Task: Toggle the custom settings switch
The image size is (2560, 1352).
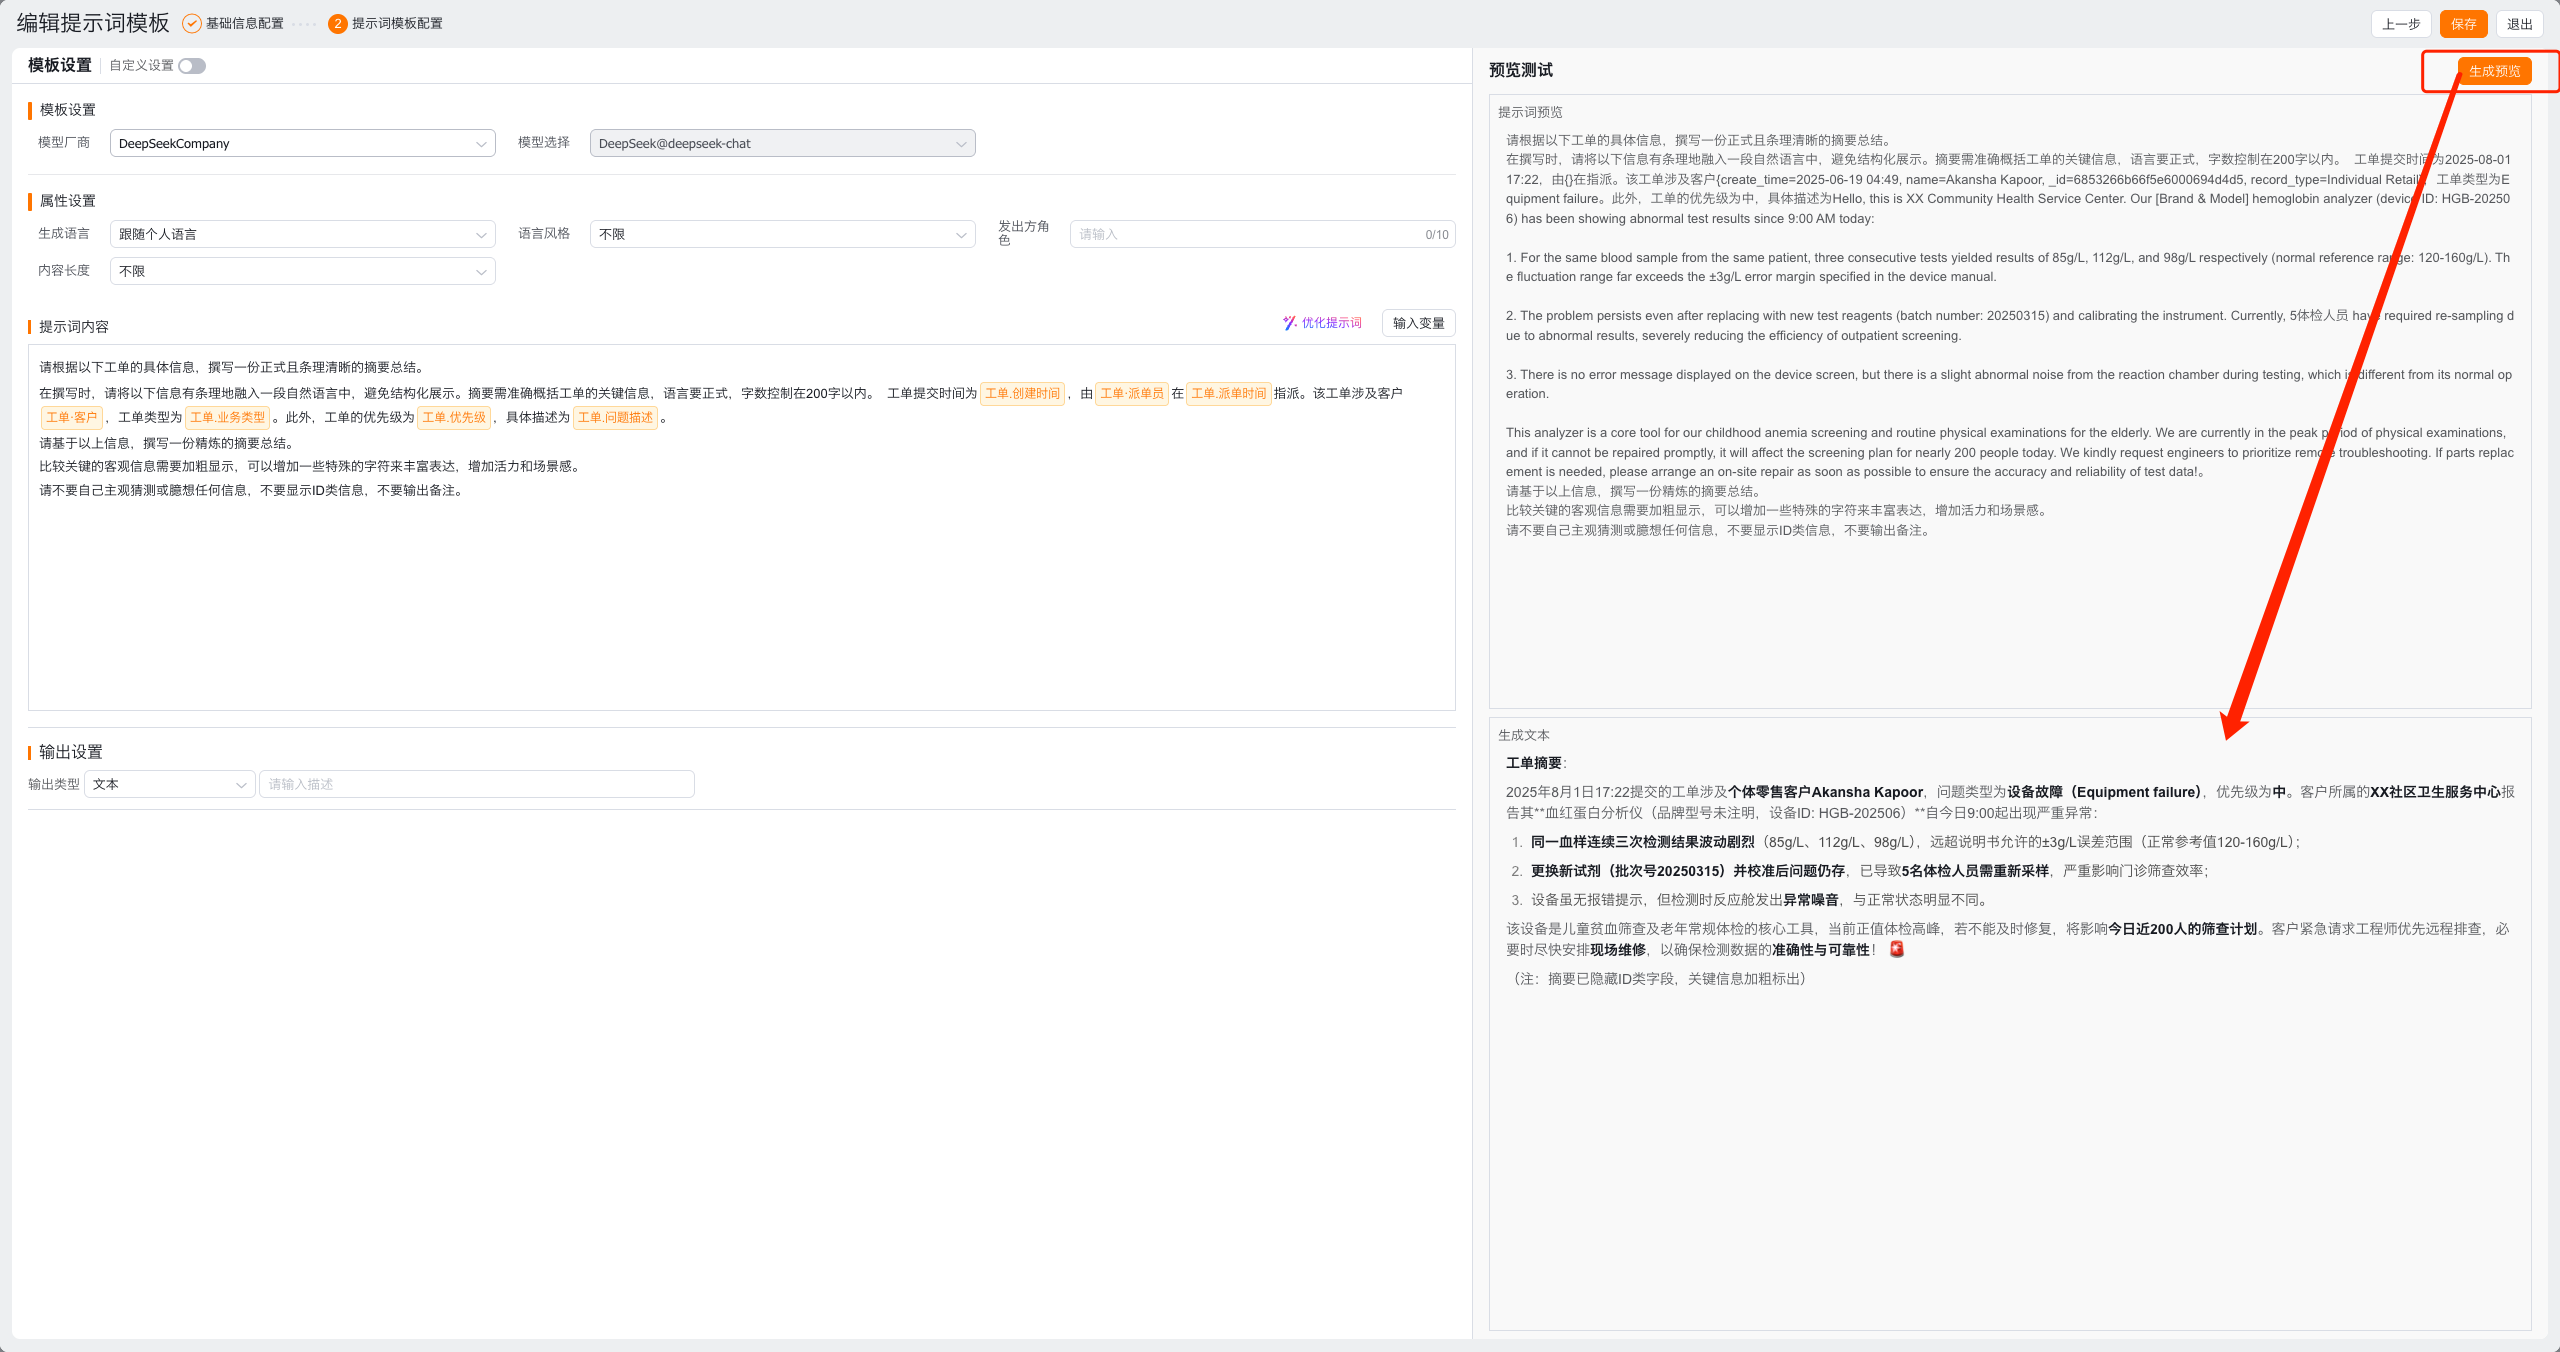Action: tap(192, 66)
